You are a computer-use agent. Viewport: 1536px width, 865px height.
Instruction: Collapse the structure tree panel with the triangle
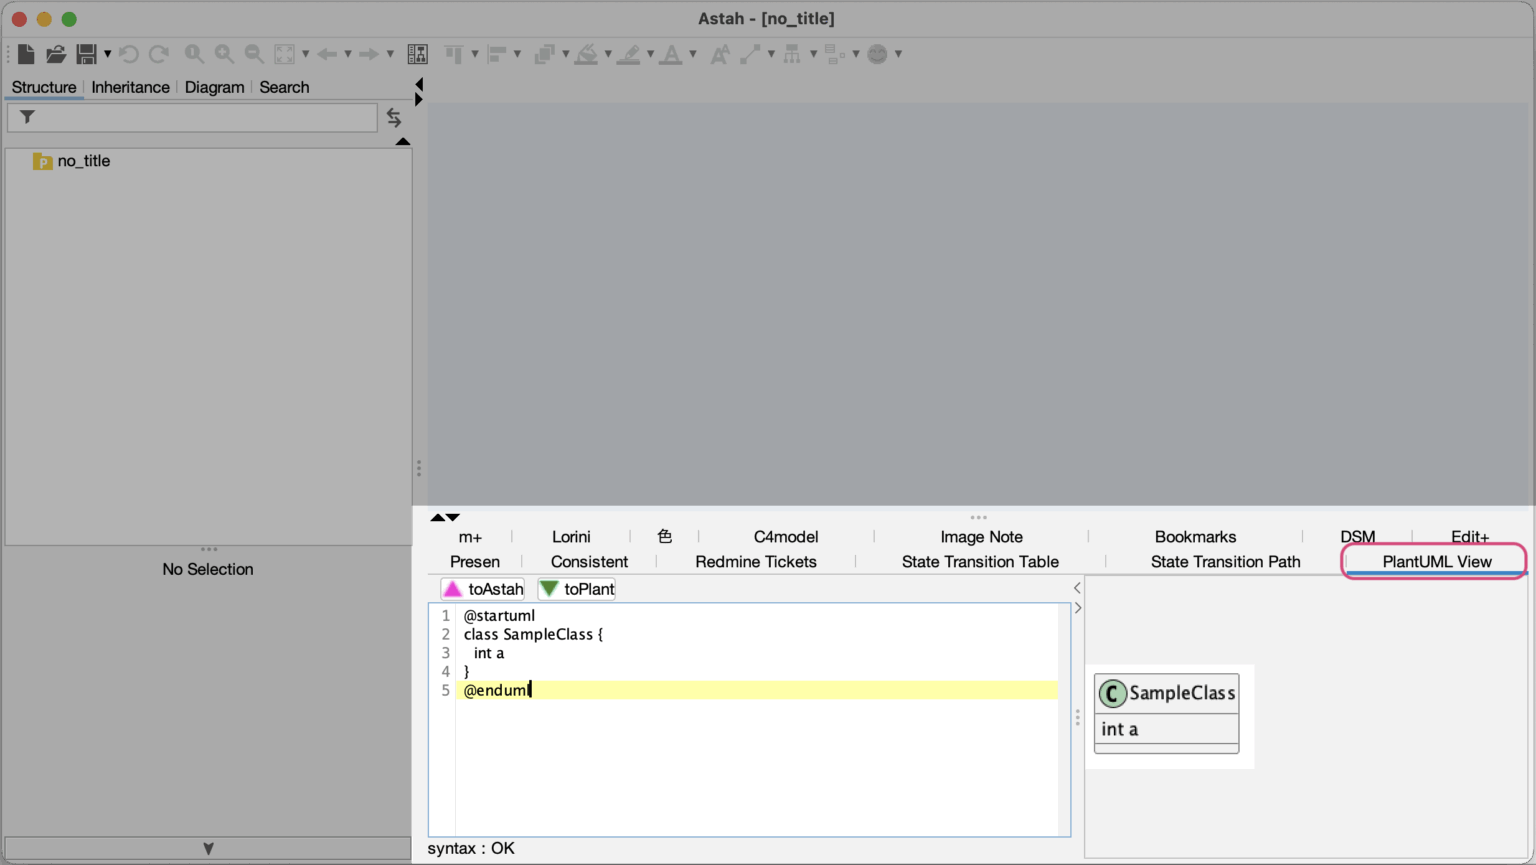tap(403, 141)
